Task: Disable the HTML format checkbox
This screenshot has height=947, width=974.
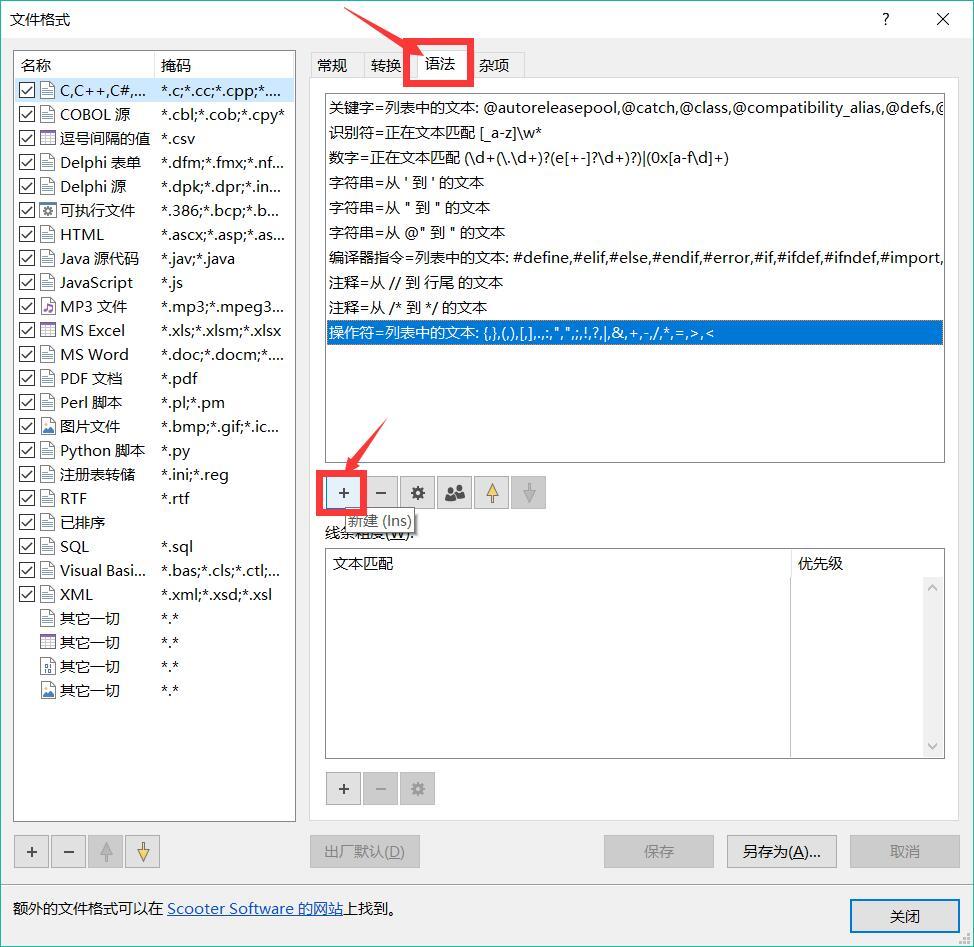Action: tap(25, 234)
